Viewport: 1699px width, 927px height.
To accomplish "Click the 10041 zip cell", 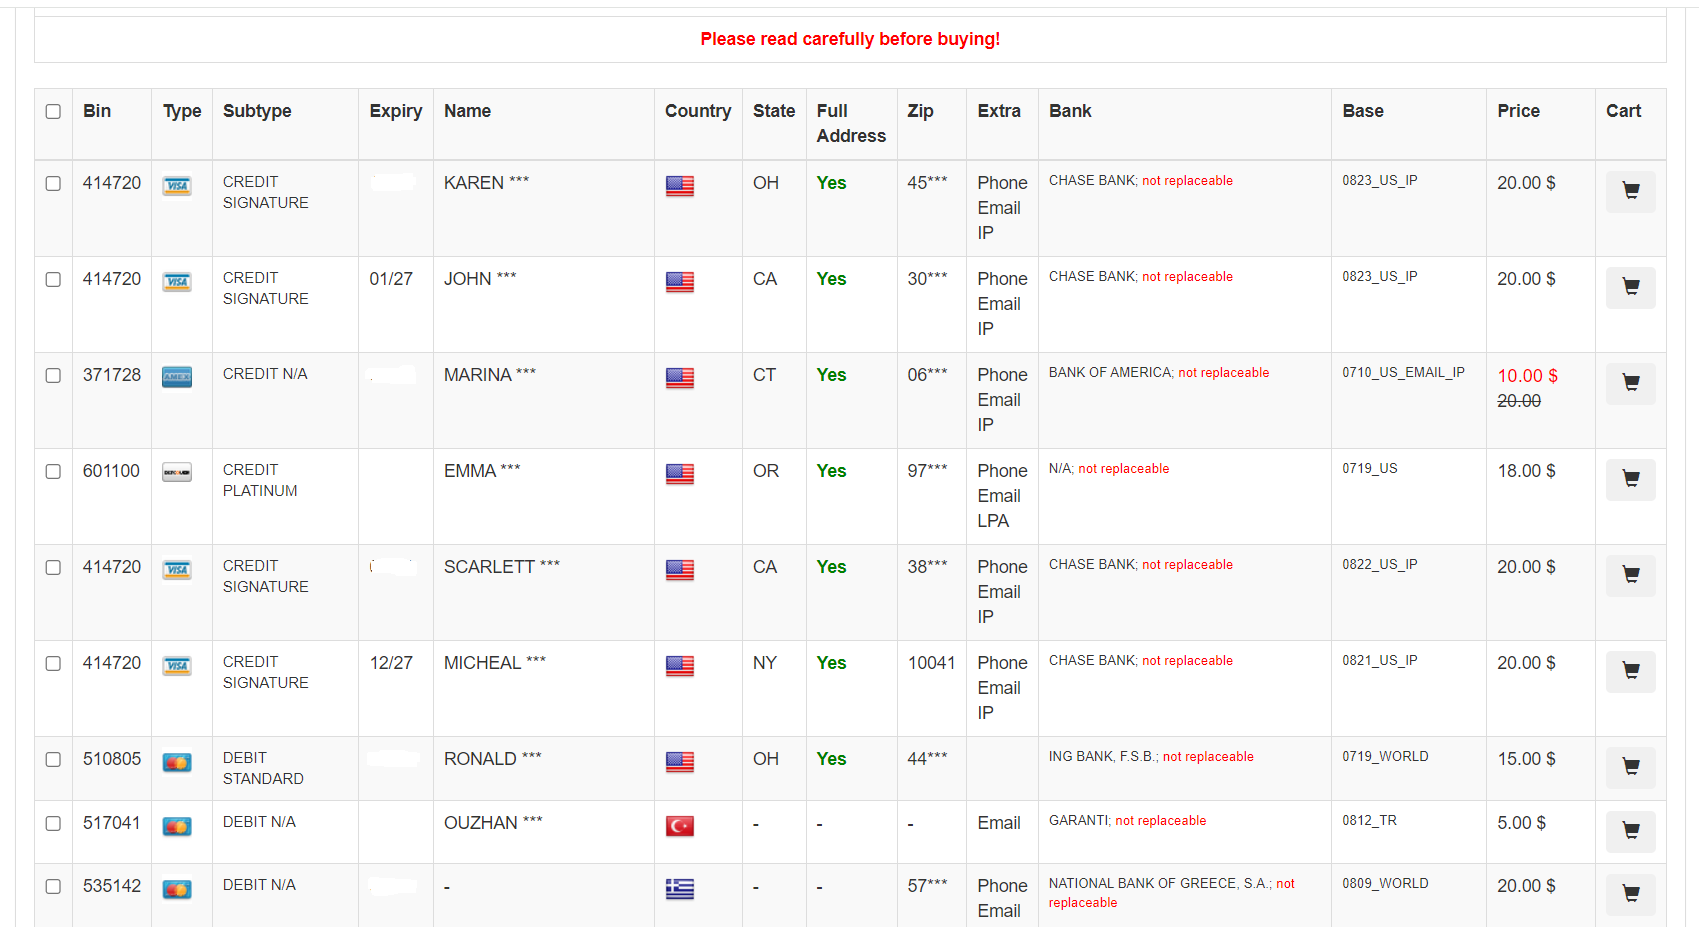I will pyautogui.click(x=931, y=663).
